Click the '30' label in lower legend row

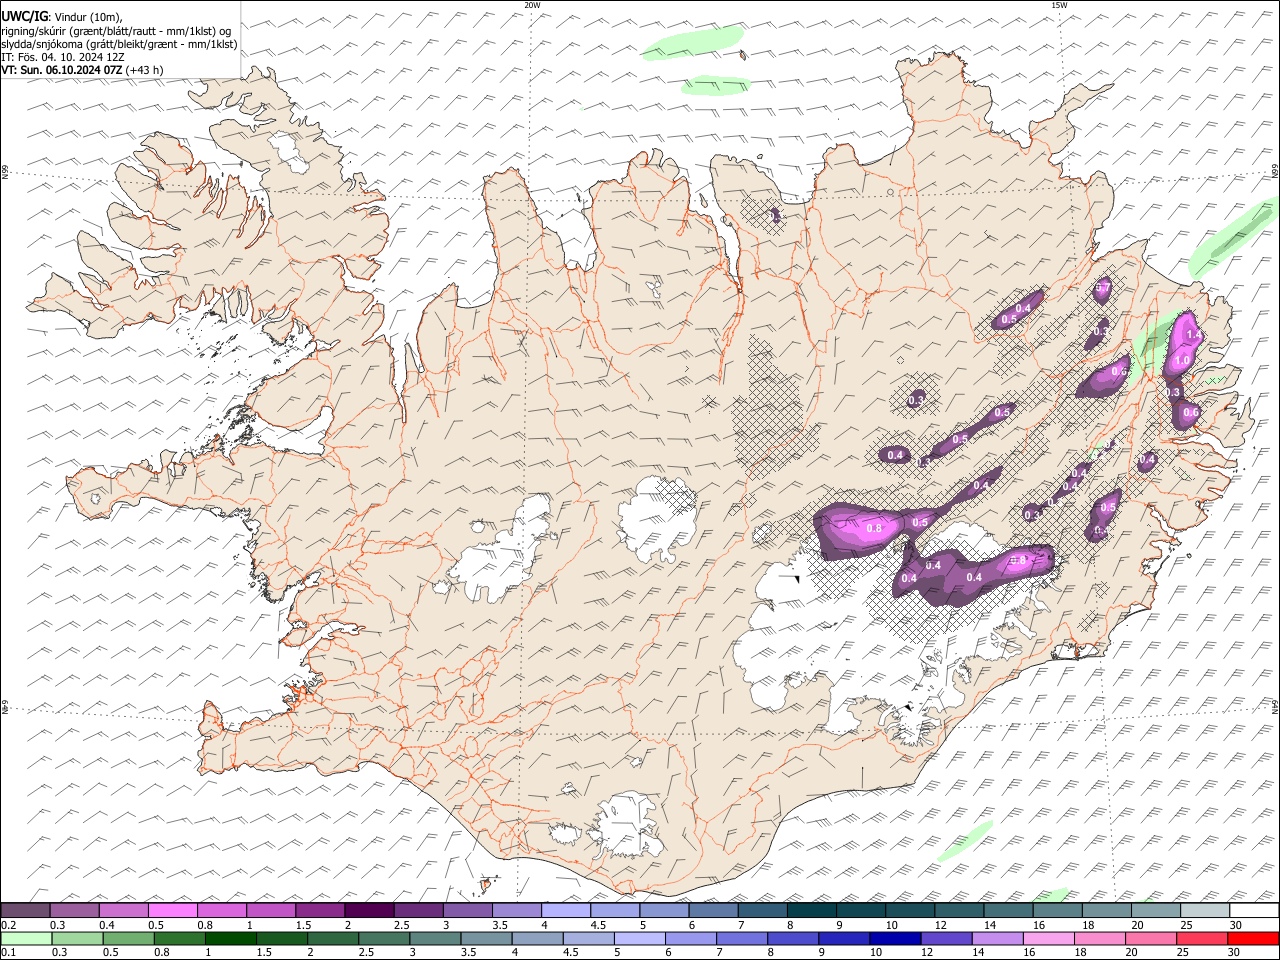[x=1233, y=953]
